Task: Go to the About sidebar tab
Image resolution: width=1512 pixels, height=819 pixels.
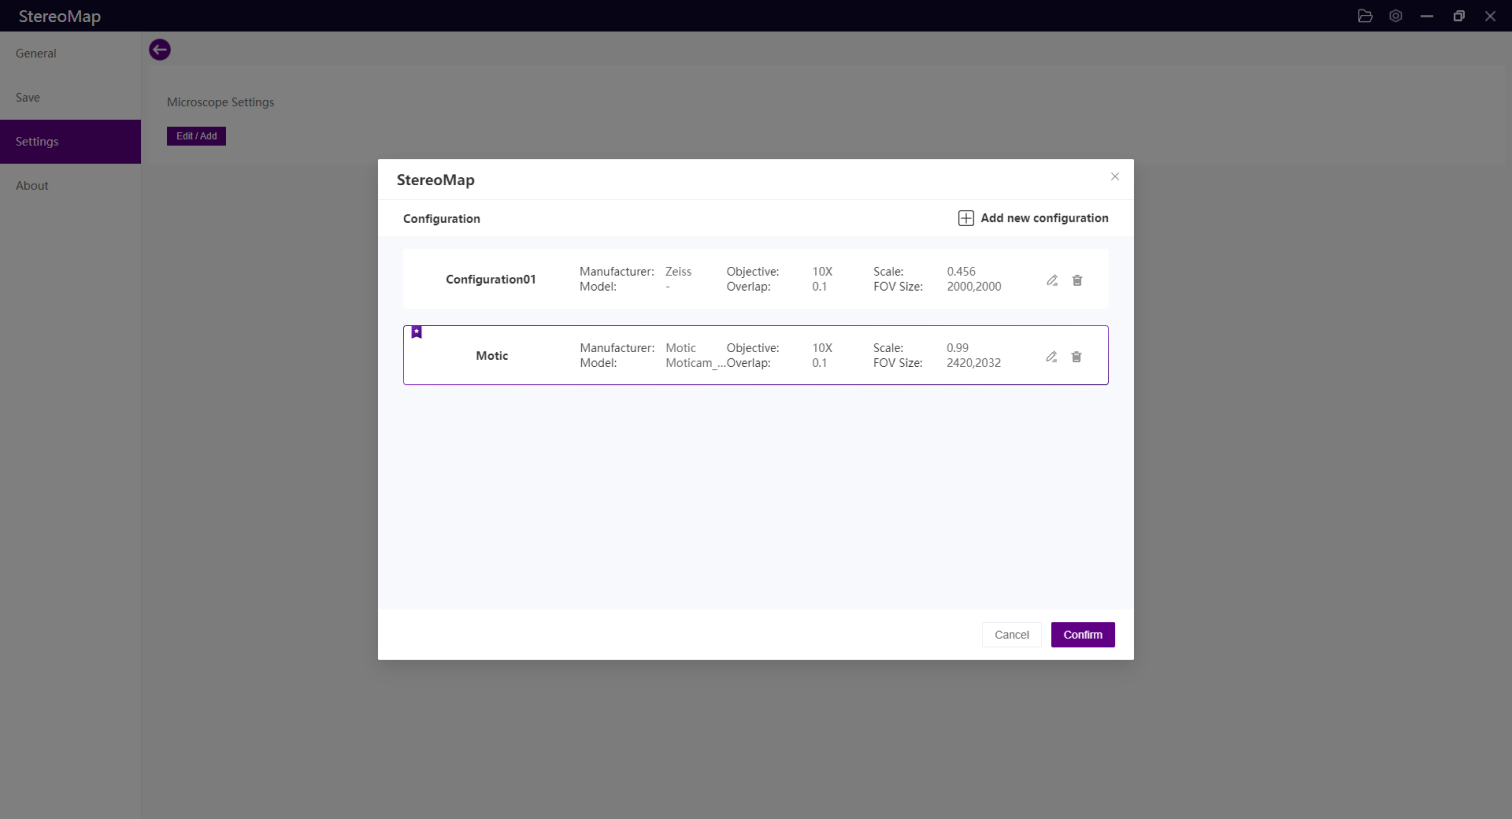Action: 32,186
